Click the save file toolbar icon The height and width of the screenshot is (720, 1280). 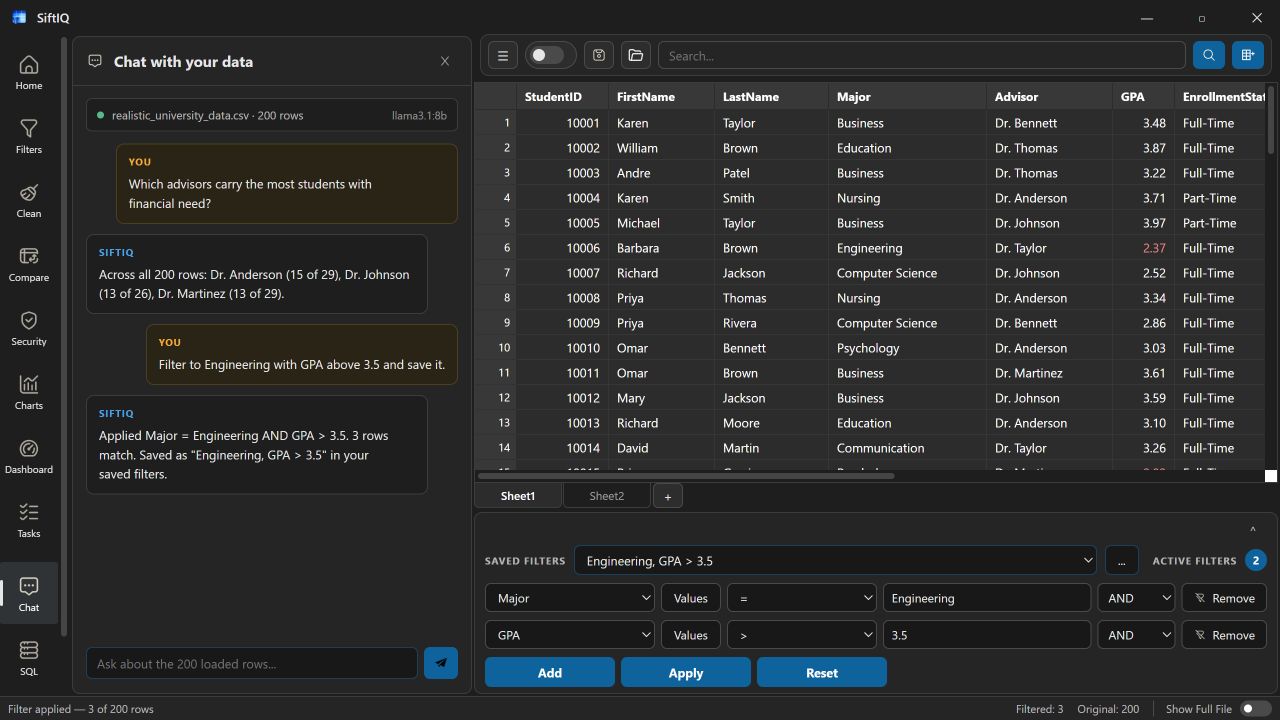(x=599, y=56)
